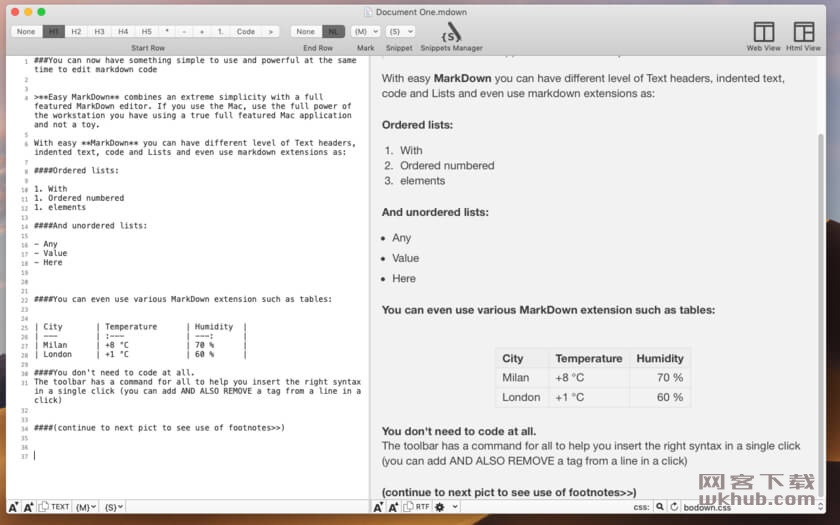Open the (M) dropdown in bottom bar
Viewport: 840px width, 525px height.
[86, 507]
